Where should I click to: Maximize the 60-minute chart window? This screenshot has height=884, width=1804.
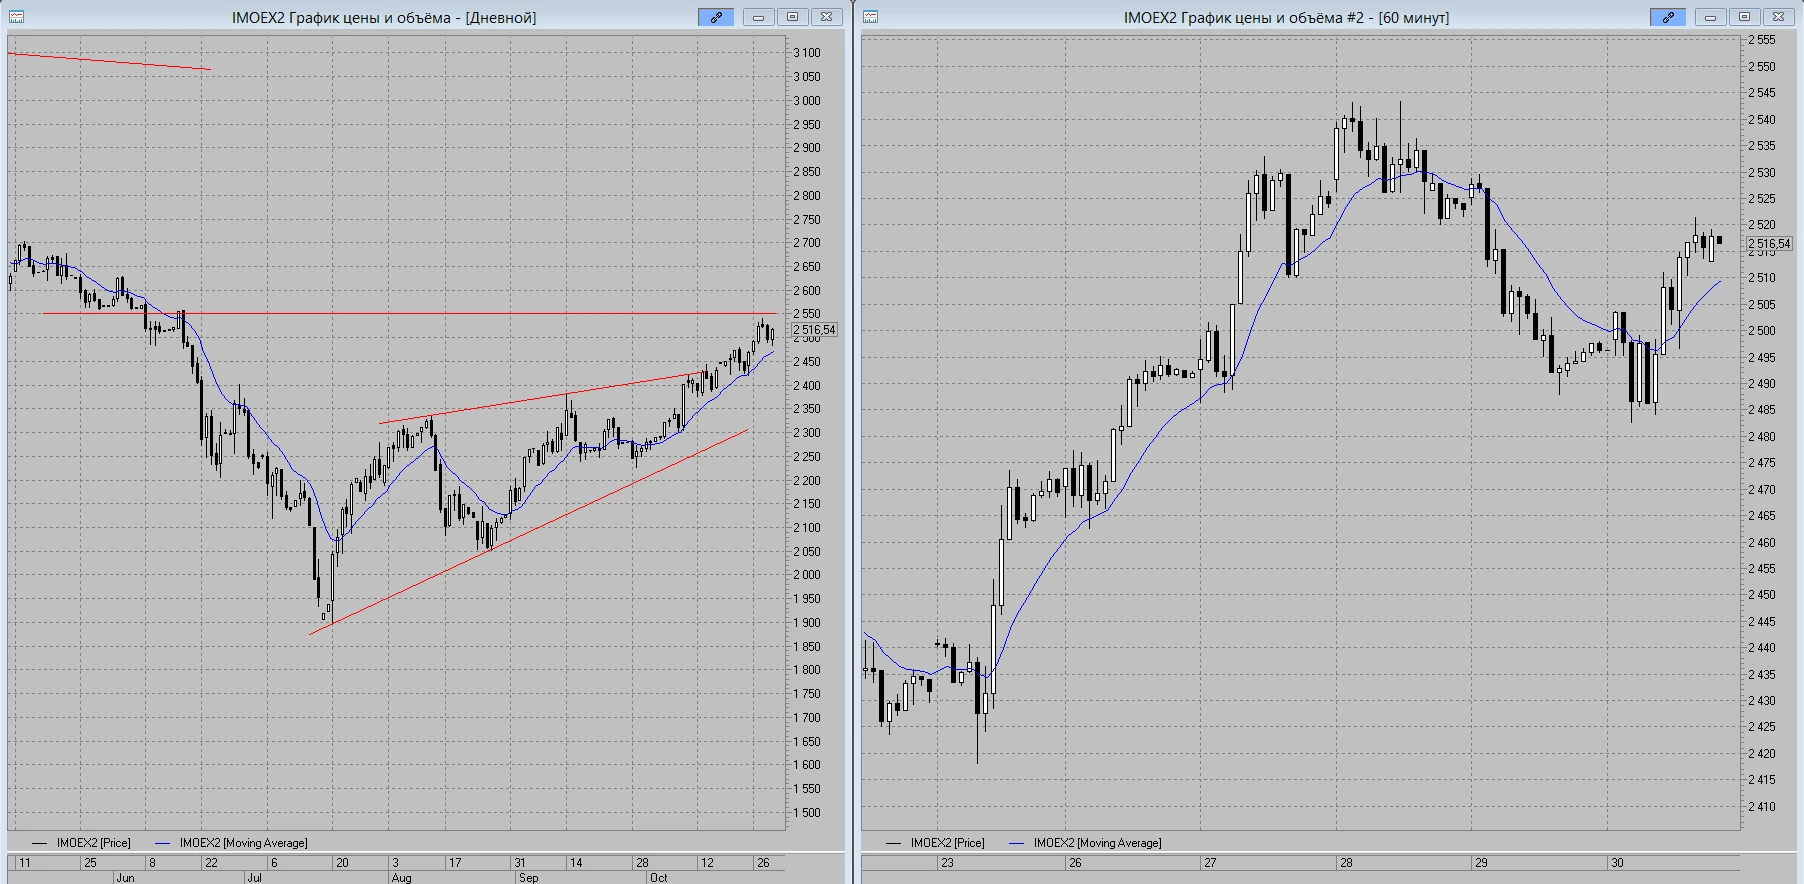tap(1745, 17)
